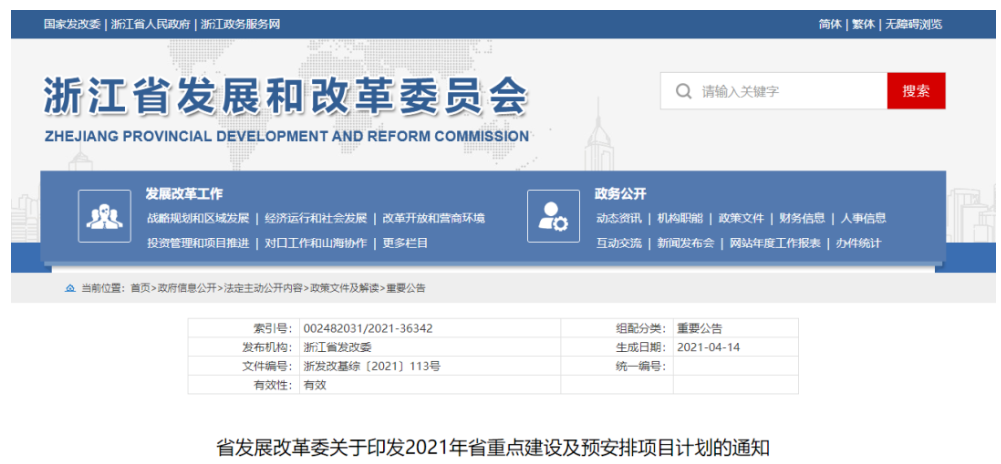
Task: Enable 无障碍浏览 mode
Action: click(x=911, y=24)
